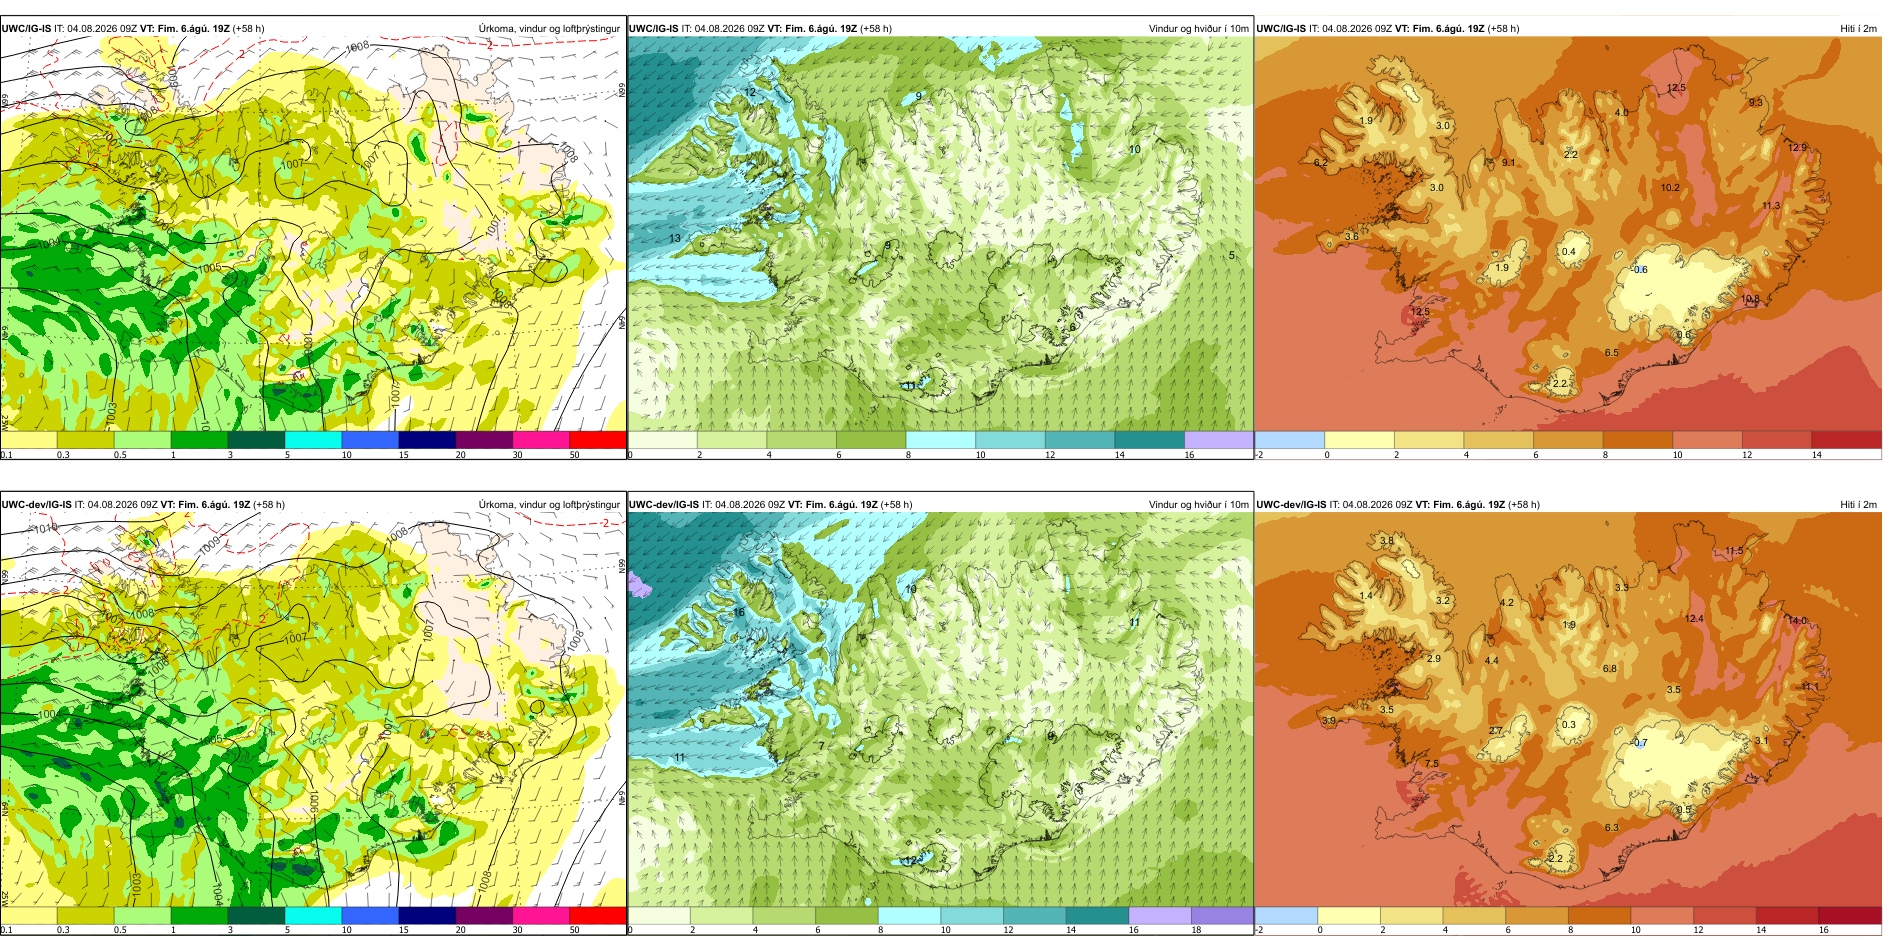Click the 10.2 temperature value on UWC/IG-IS map
This screenshot has height=950, width=1900.
tap(1670, 188)
